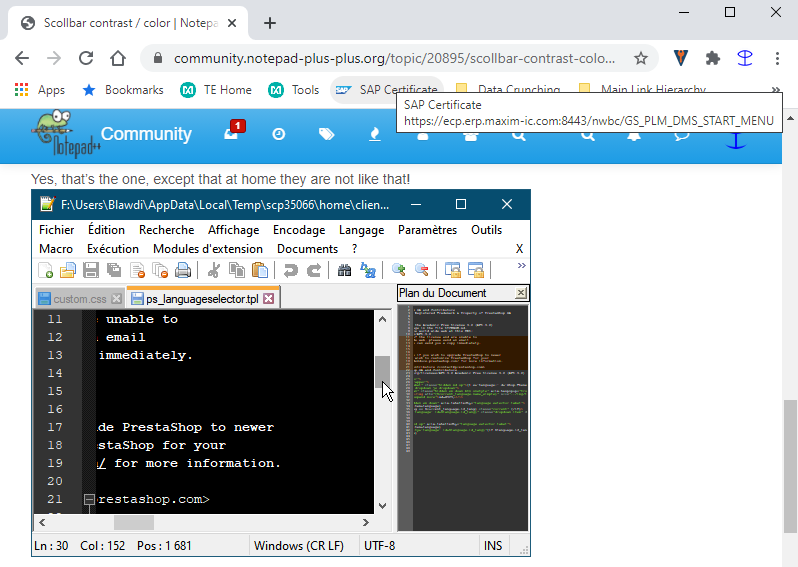Click the Copy icon in Notepad++ toolbar
Image resolution: width=798 pixels, height=567 pixels.
coord(237,270)
